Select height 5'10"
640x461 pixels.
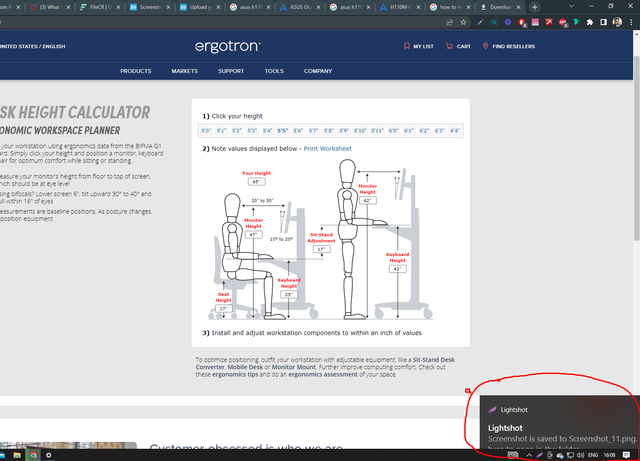click(x=360, y=131)
